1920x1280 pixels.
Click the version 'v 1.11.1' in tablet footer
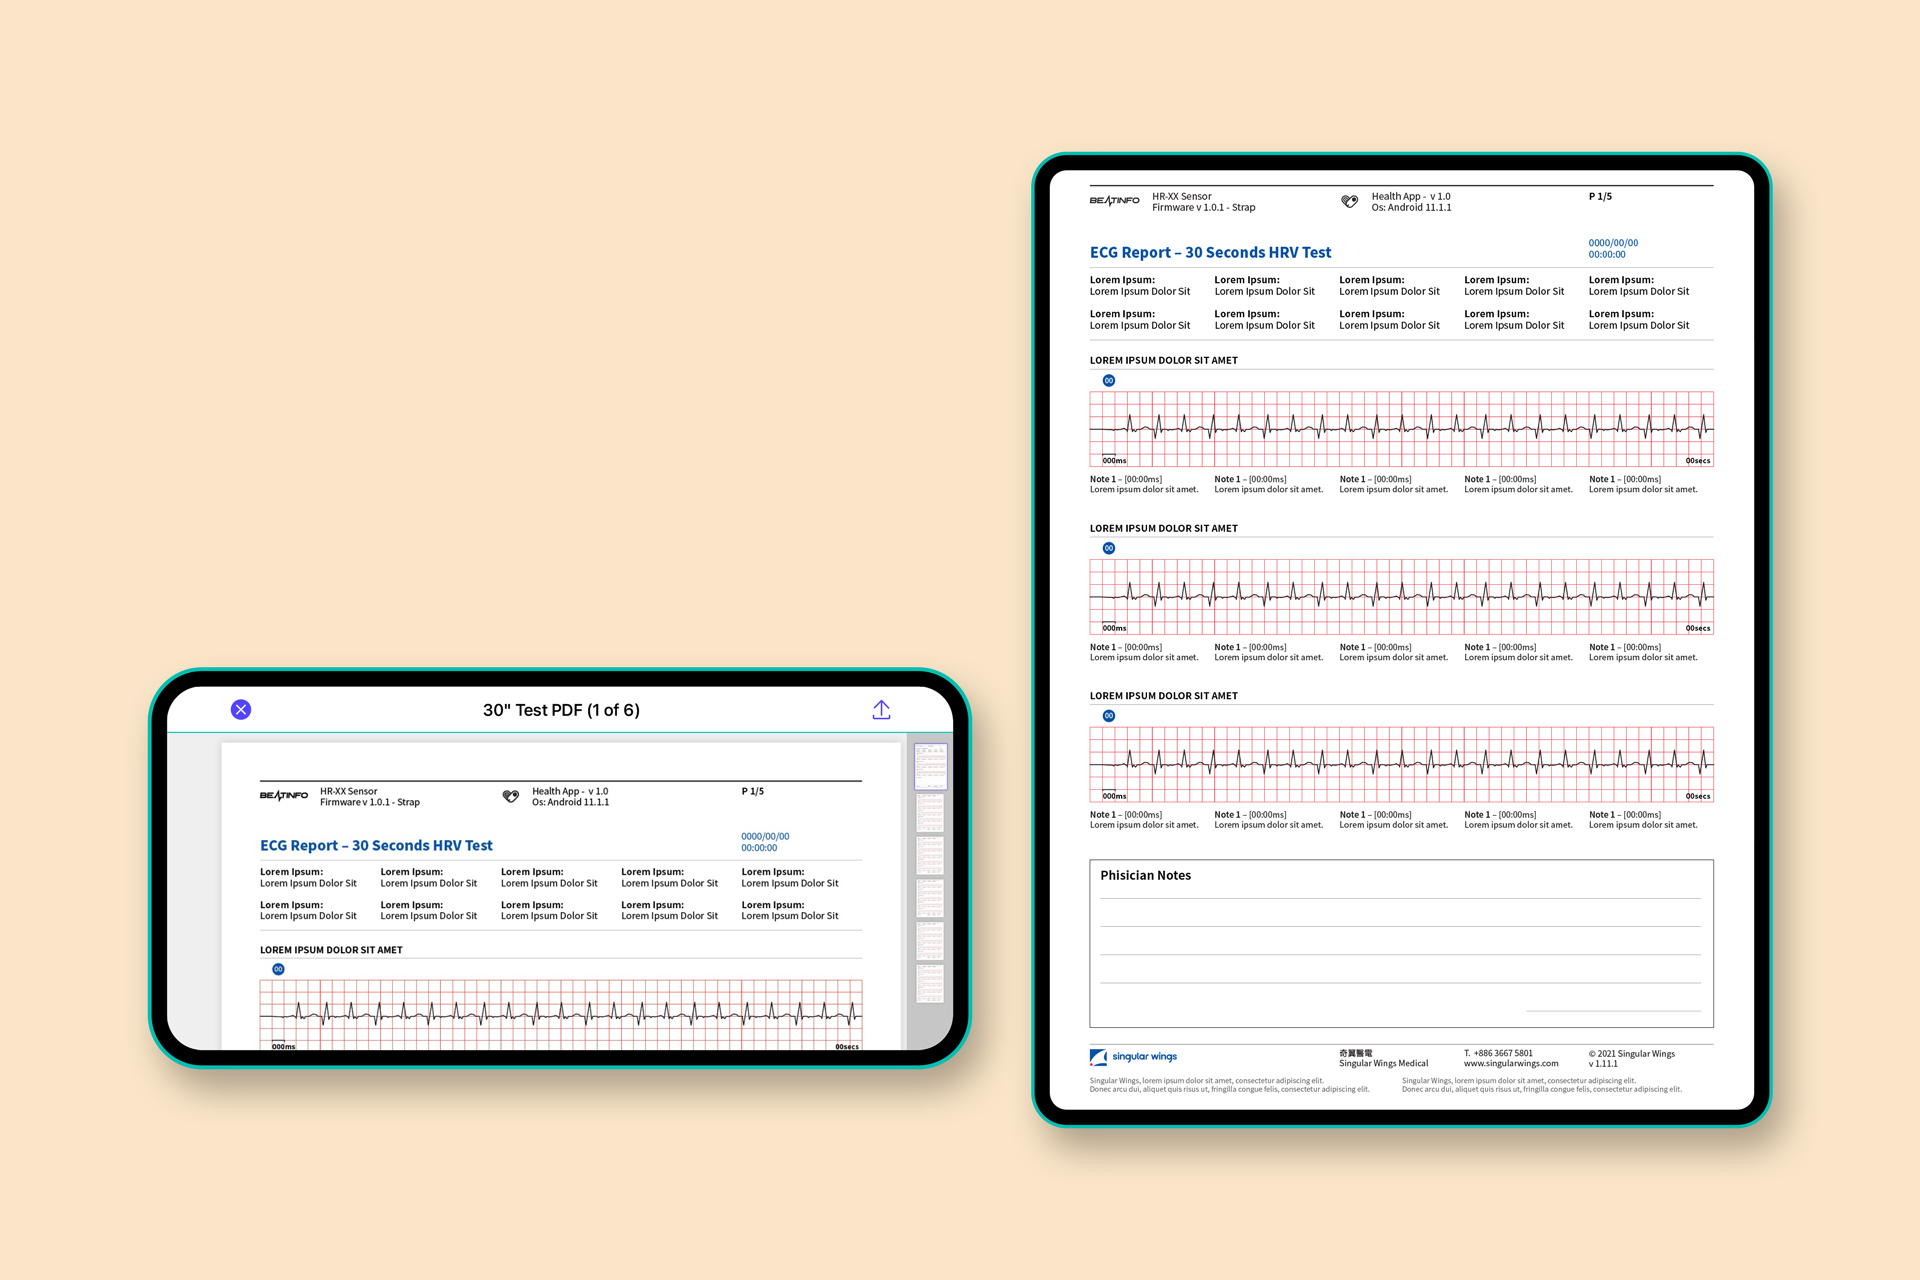click(1602, 1063)
